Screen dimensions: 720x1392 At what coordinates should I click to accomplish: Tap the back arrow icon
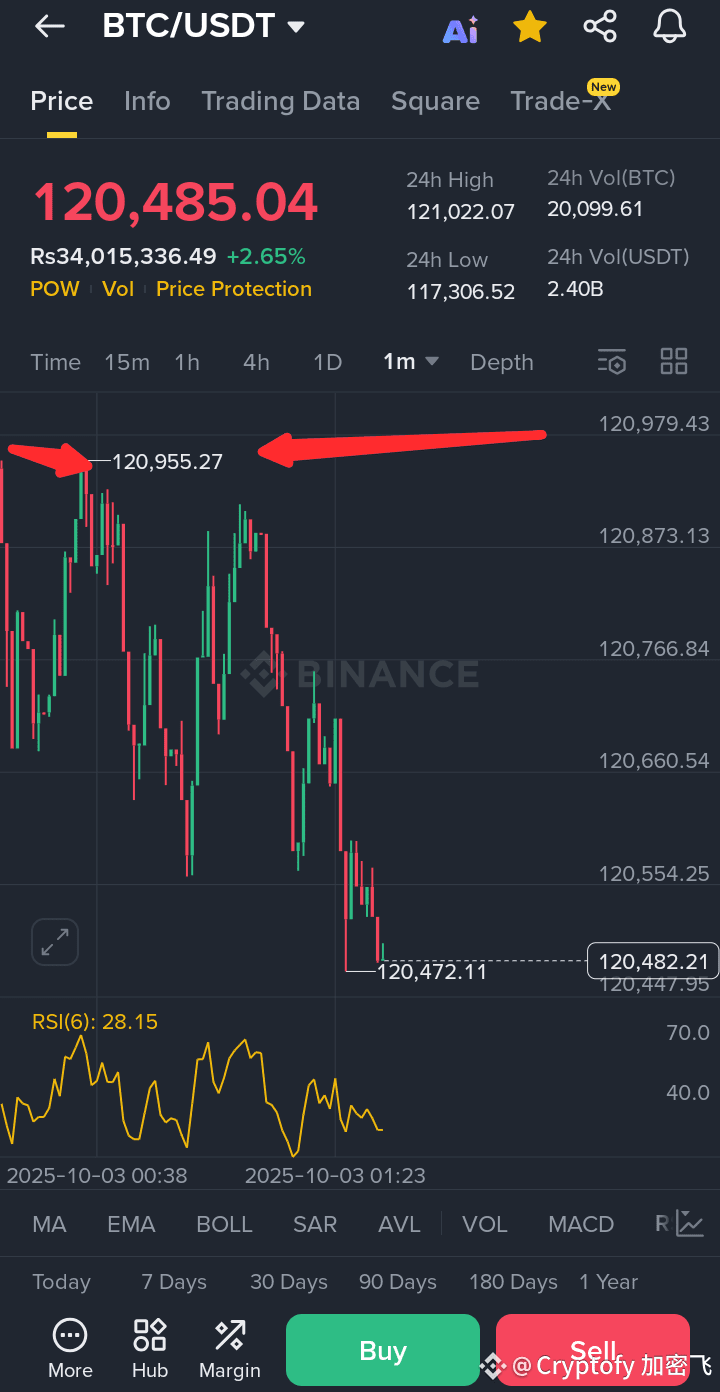pos(49,27)
